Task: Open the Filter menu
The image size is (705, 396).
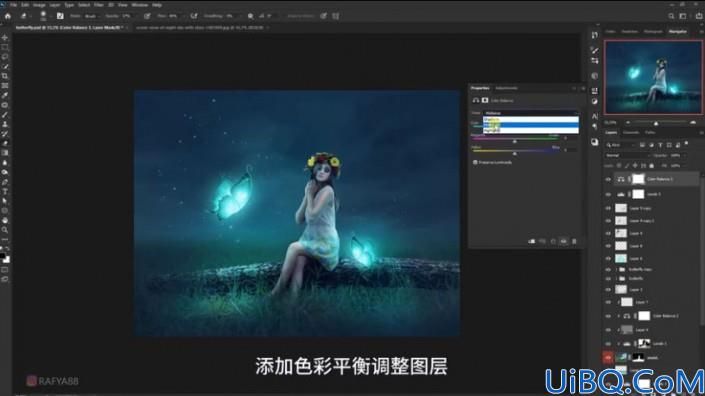Action: [98, 5]
